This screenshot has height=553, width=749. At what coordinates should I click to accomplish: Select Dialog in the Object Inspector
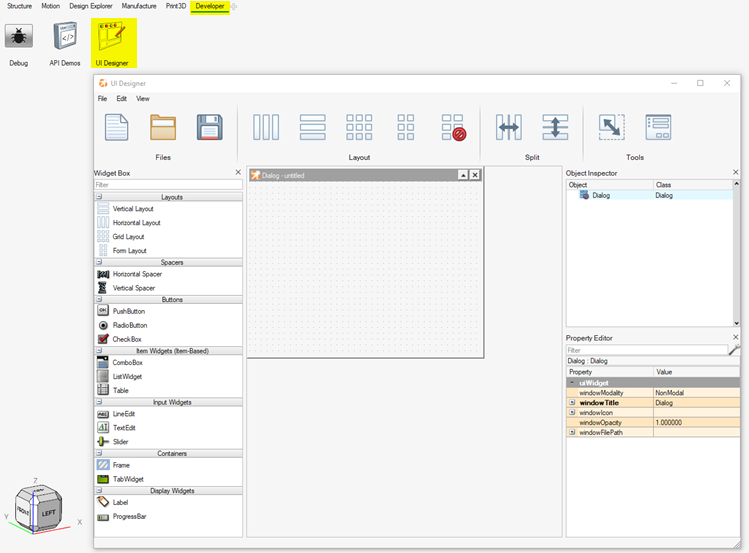(600, 195)
